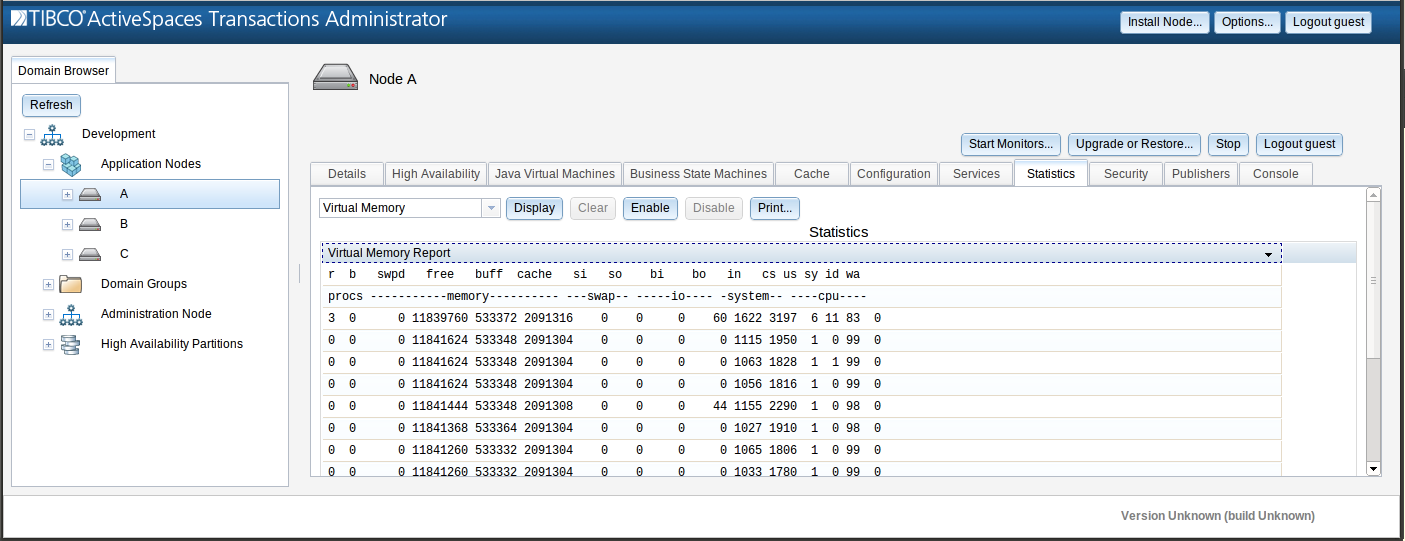Switch to the High Availability tab
This screenshot has height=541, width=1405.
pos(436,174)
